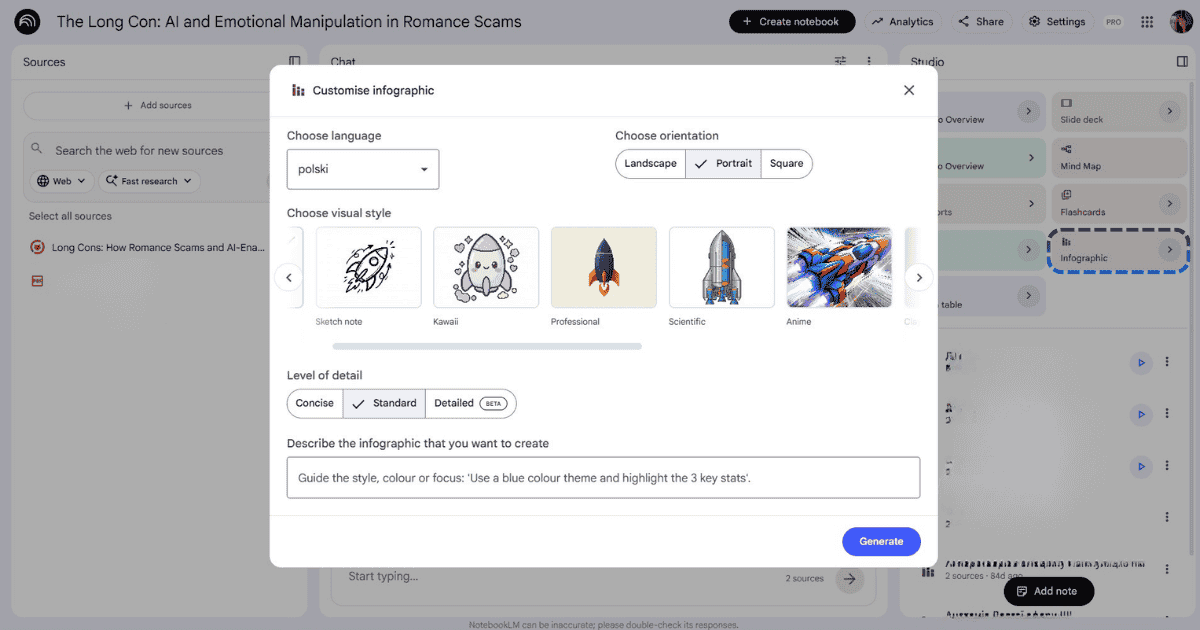
Task: Switch to the Chat panel
Action: [342, 61]
